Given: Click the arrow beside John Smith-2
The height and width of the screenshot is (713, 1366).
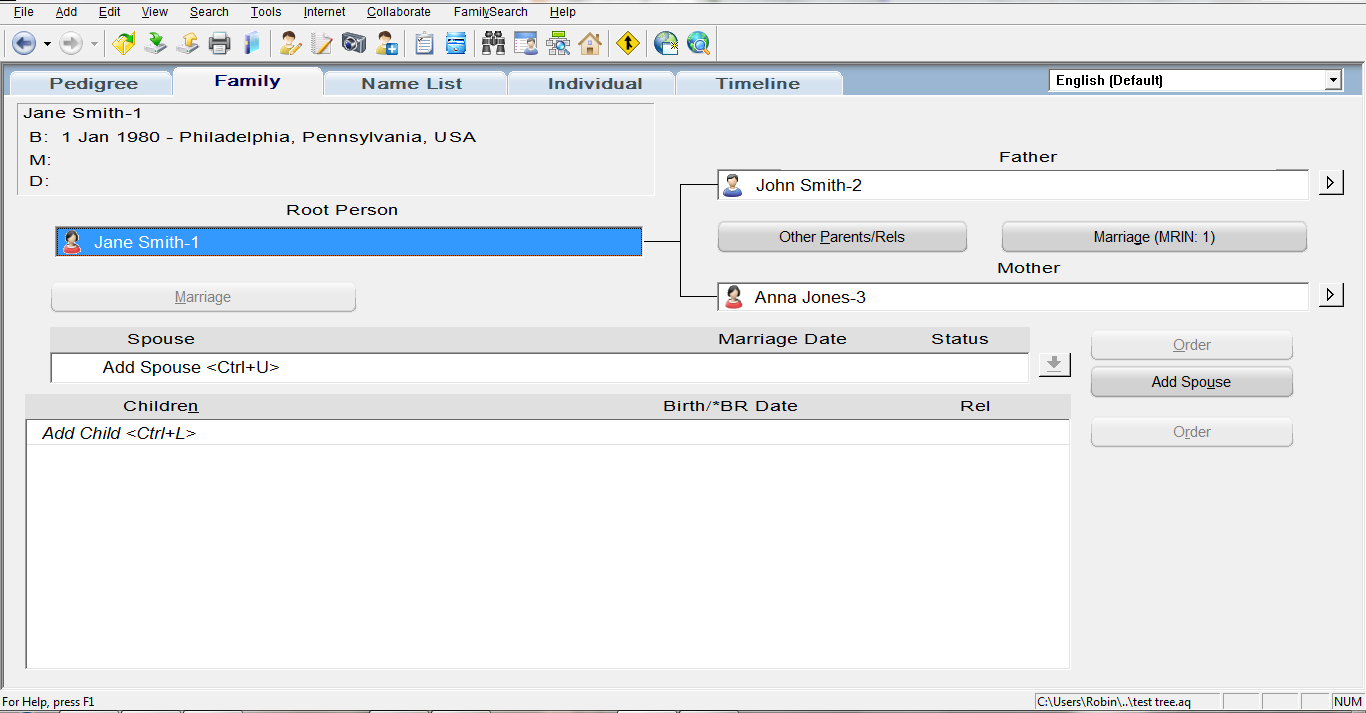Looking at the screenshot, I should pyautogui.click(x=1330, y=183).
